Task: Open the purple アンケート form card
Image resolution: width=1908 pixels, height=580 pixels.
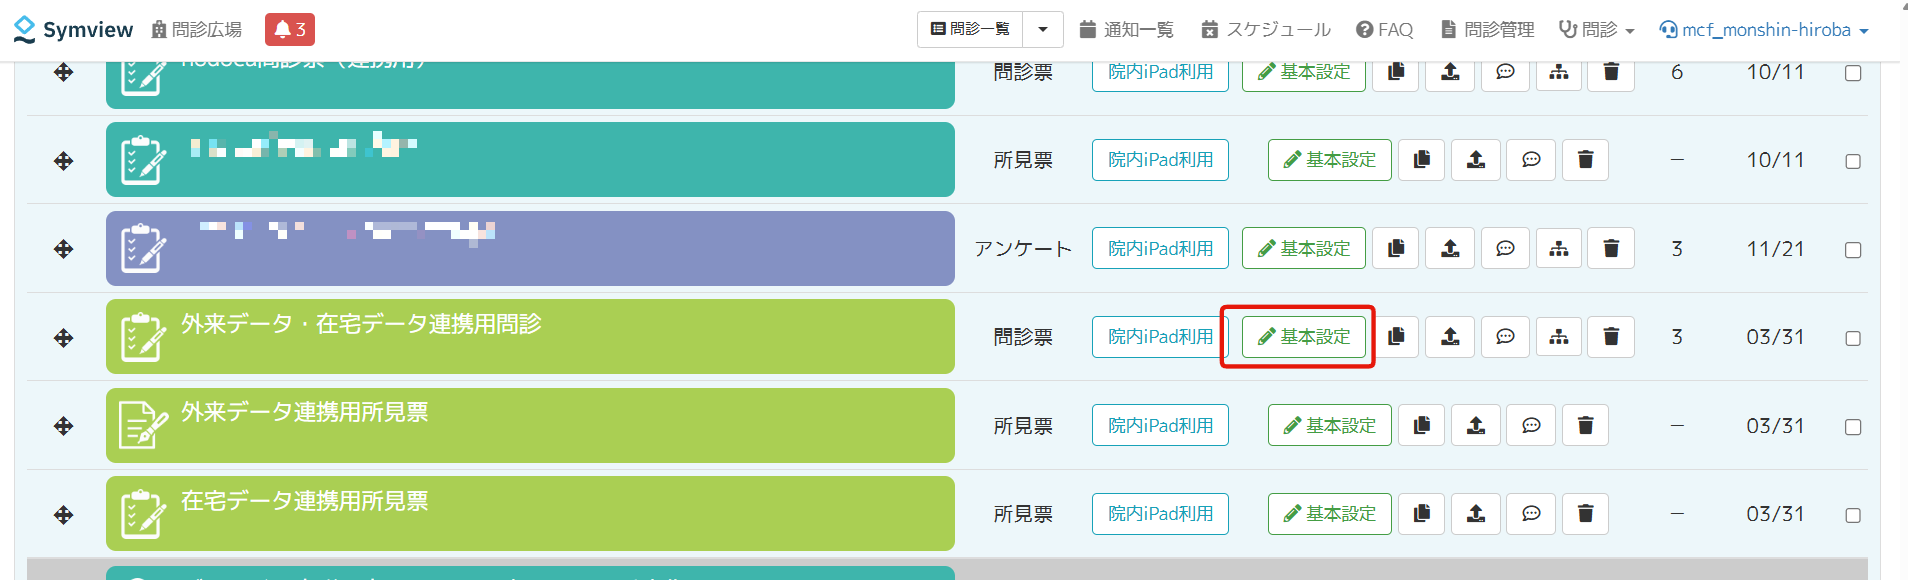Action: (x=530, y=248)
